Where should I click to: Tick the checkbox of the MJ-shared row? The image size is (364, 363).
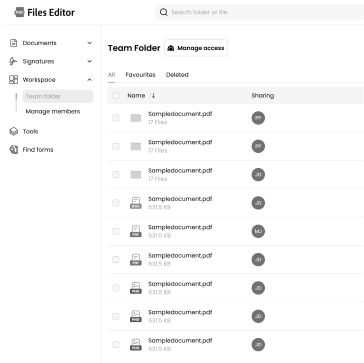tap(115, 231)
